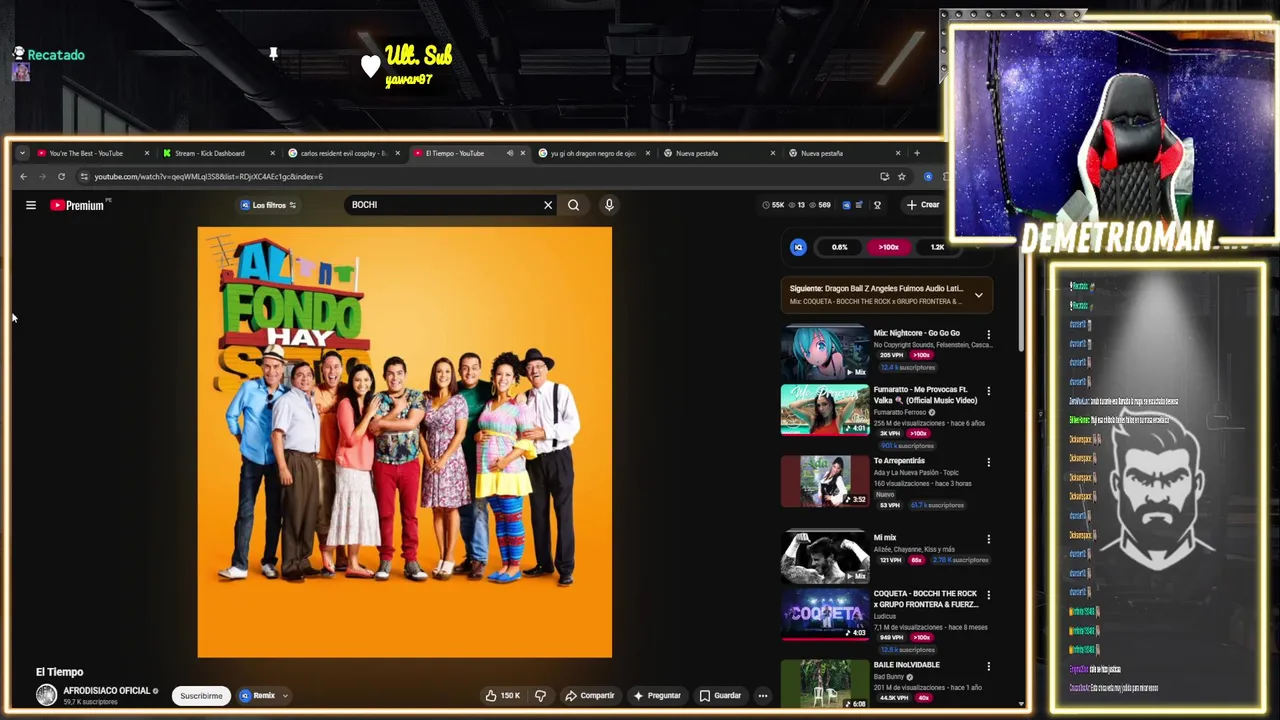Open the tab search dropdown arrow
This screenshot has width=1280, height=720.
[x=22, y=153]
